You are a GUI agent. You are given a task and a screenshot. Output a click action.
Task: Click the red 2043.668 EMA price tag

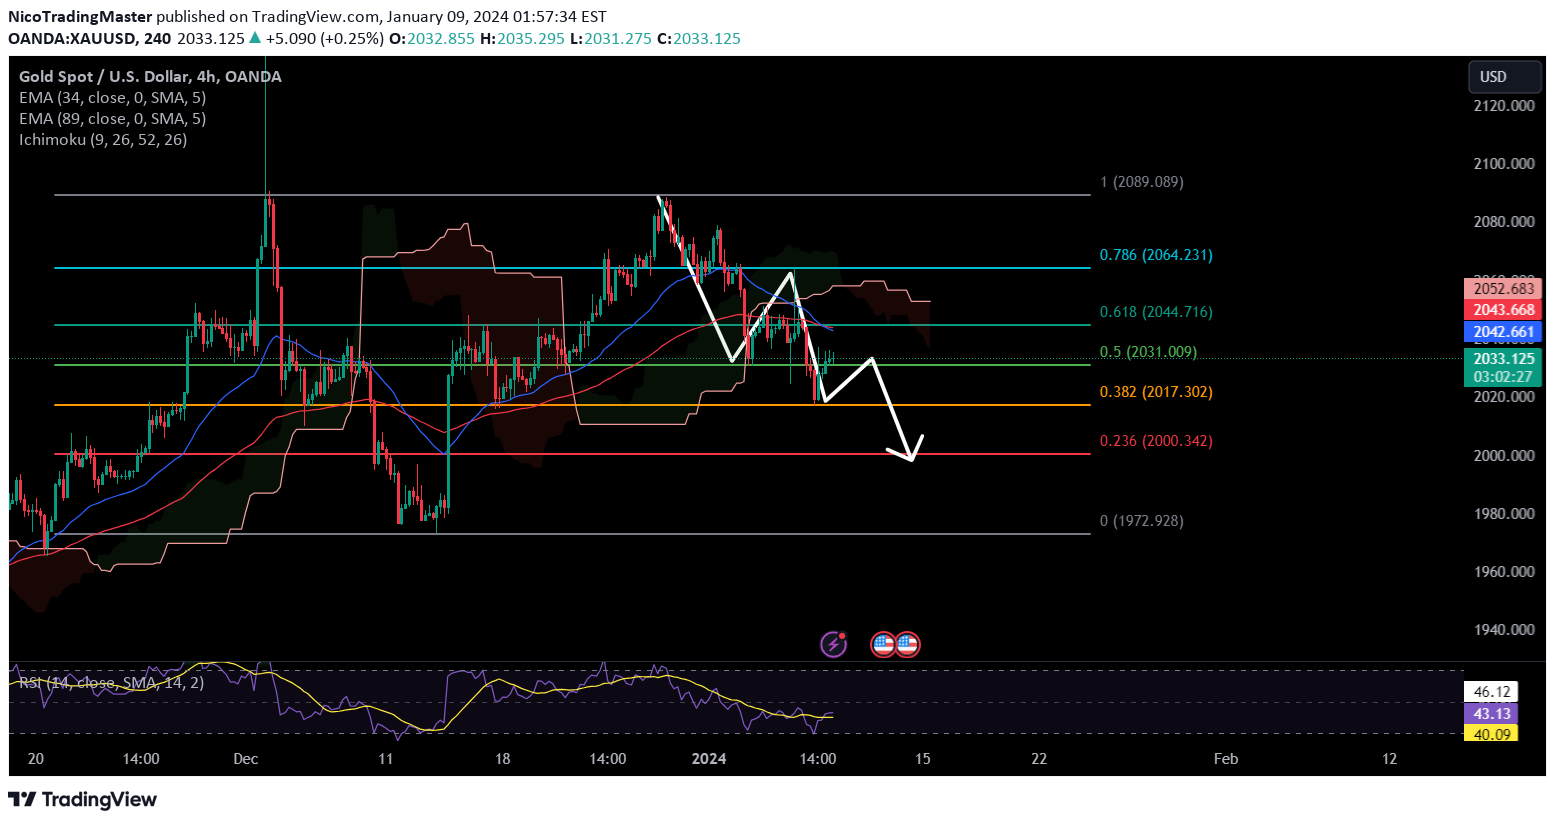(1503, 310)
